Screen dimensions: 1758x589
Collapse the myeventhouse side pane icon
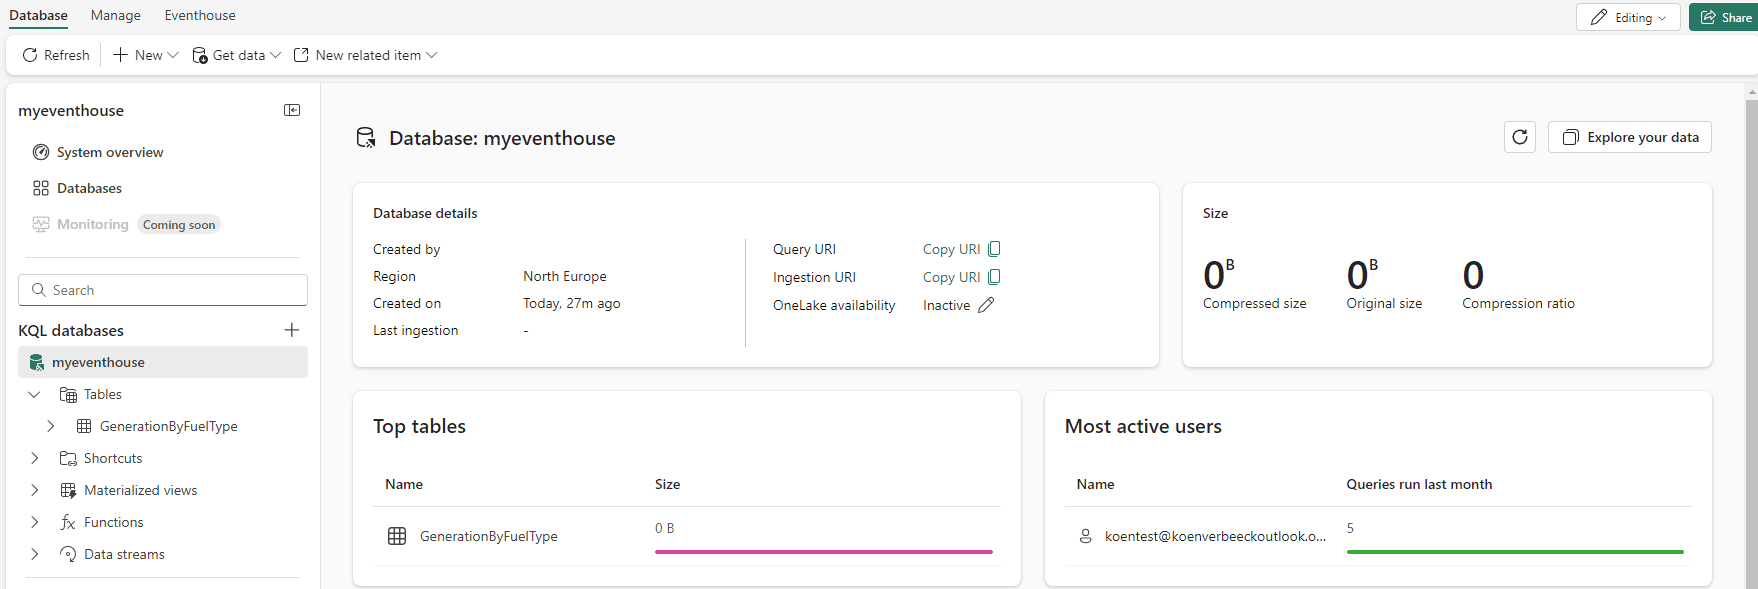click(x=292, y=110)
